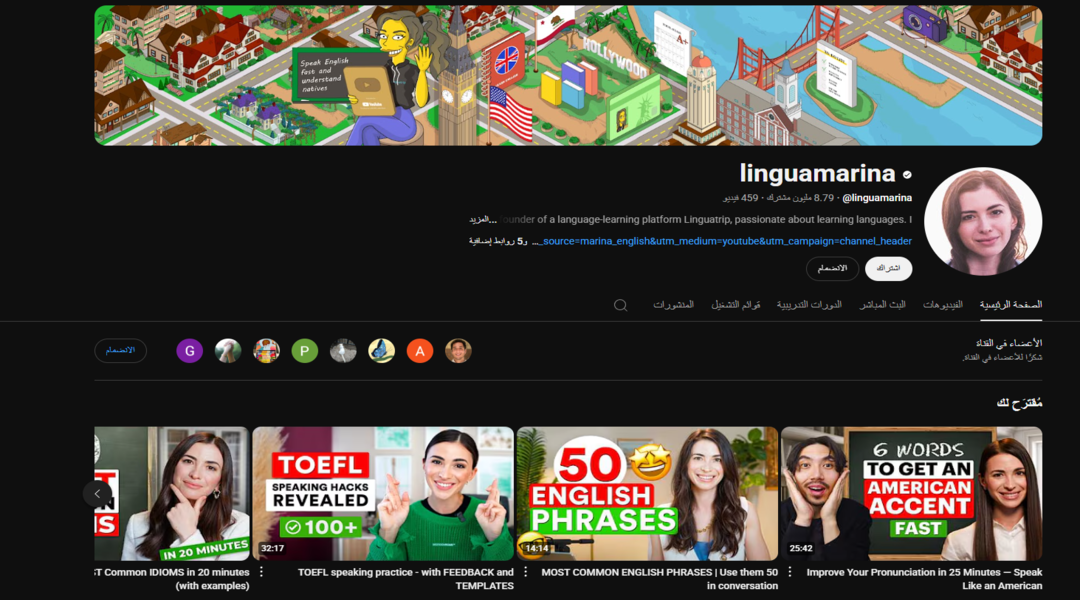Click the green P member avatar
The width and height of the screenshot is (1080, 600).
304,351
